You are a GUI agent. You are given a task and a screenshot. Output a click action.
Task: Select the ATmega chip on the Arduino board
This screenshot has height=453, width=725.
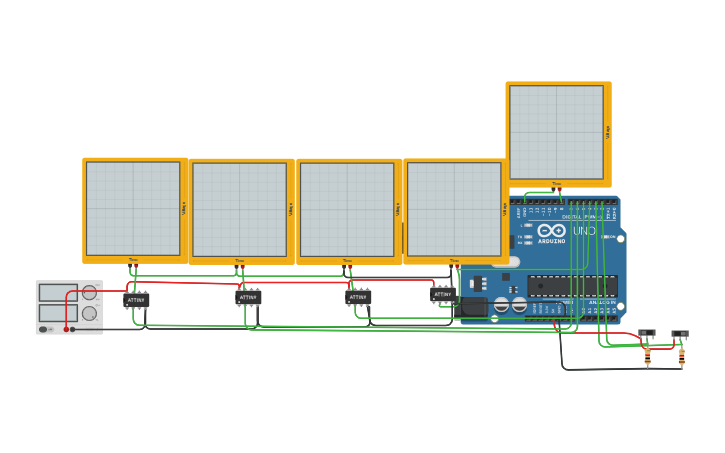click(x=571, y=285)
